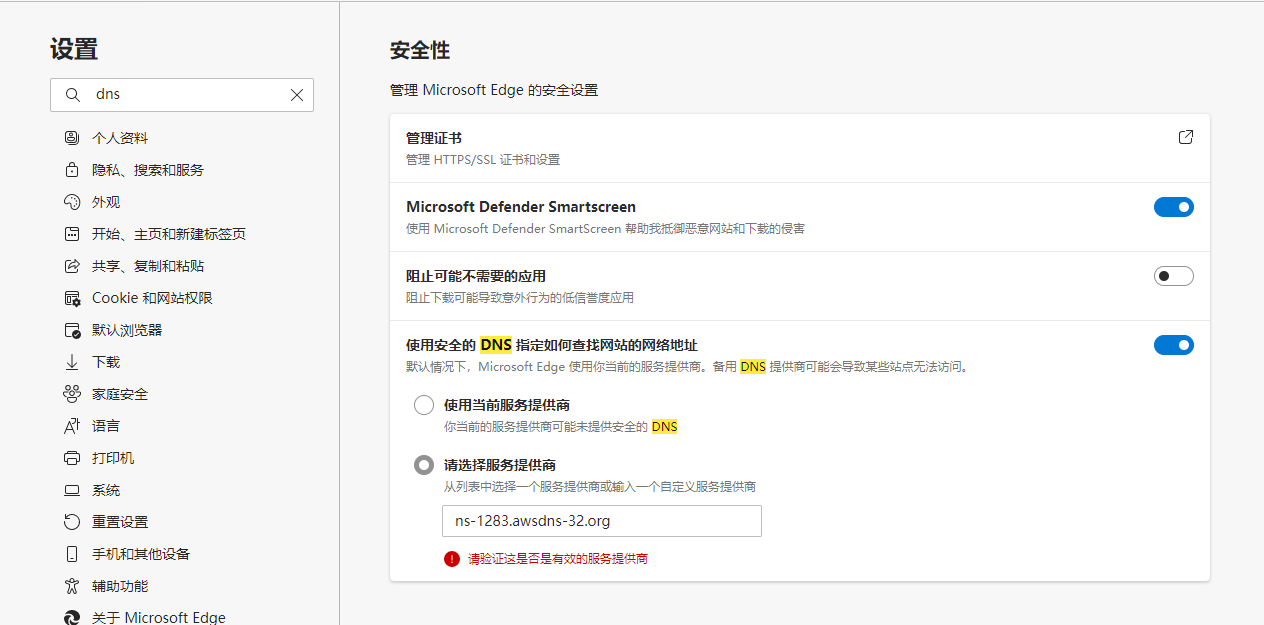
Task: Click the 下载 download arrow icon
Action: pos(72,362)
